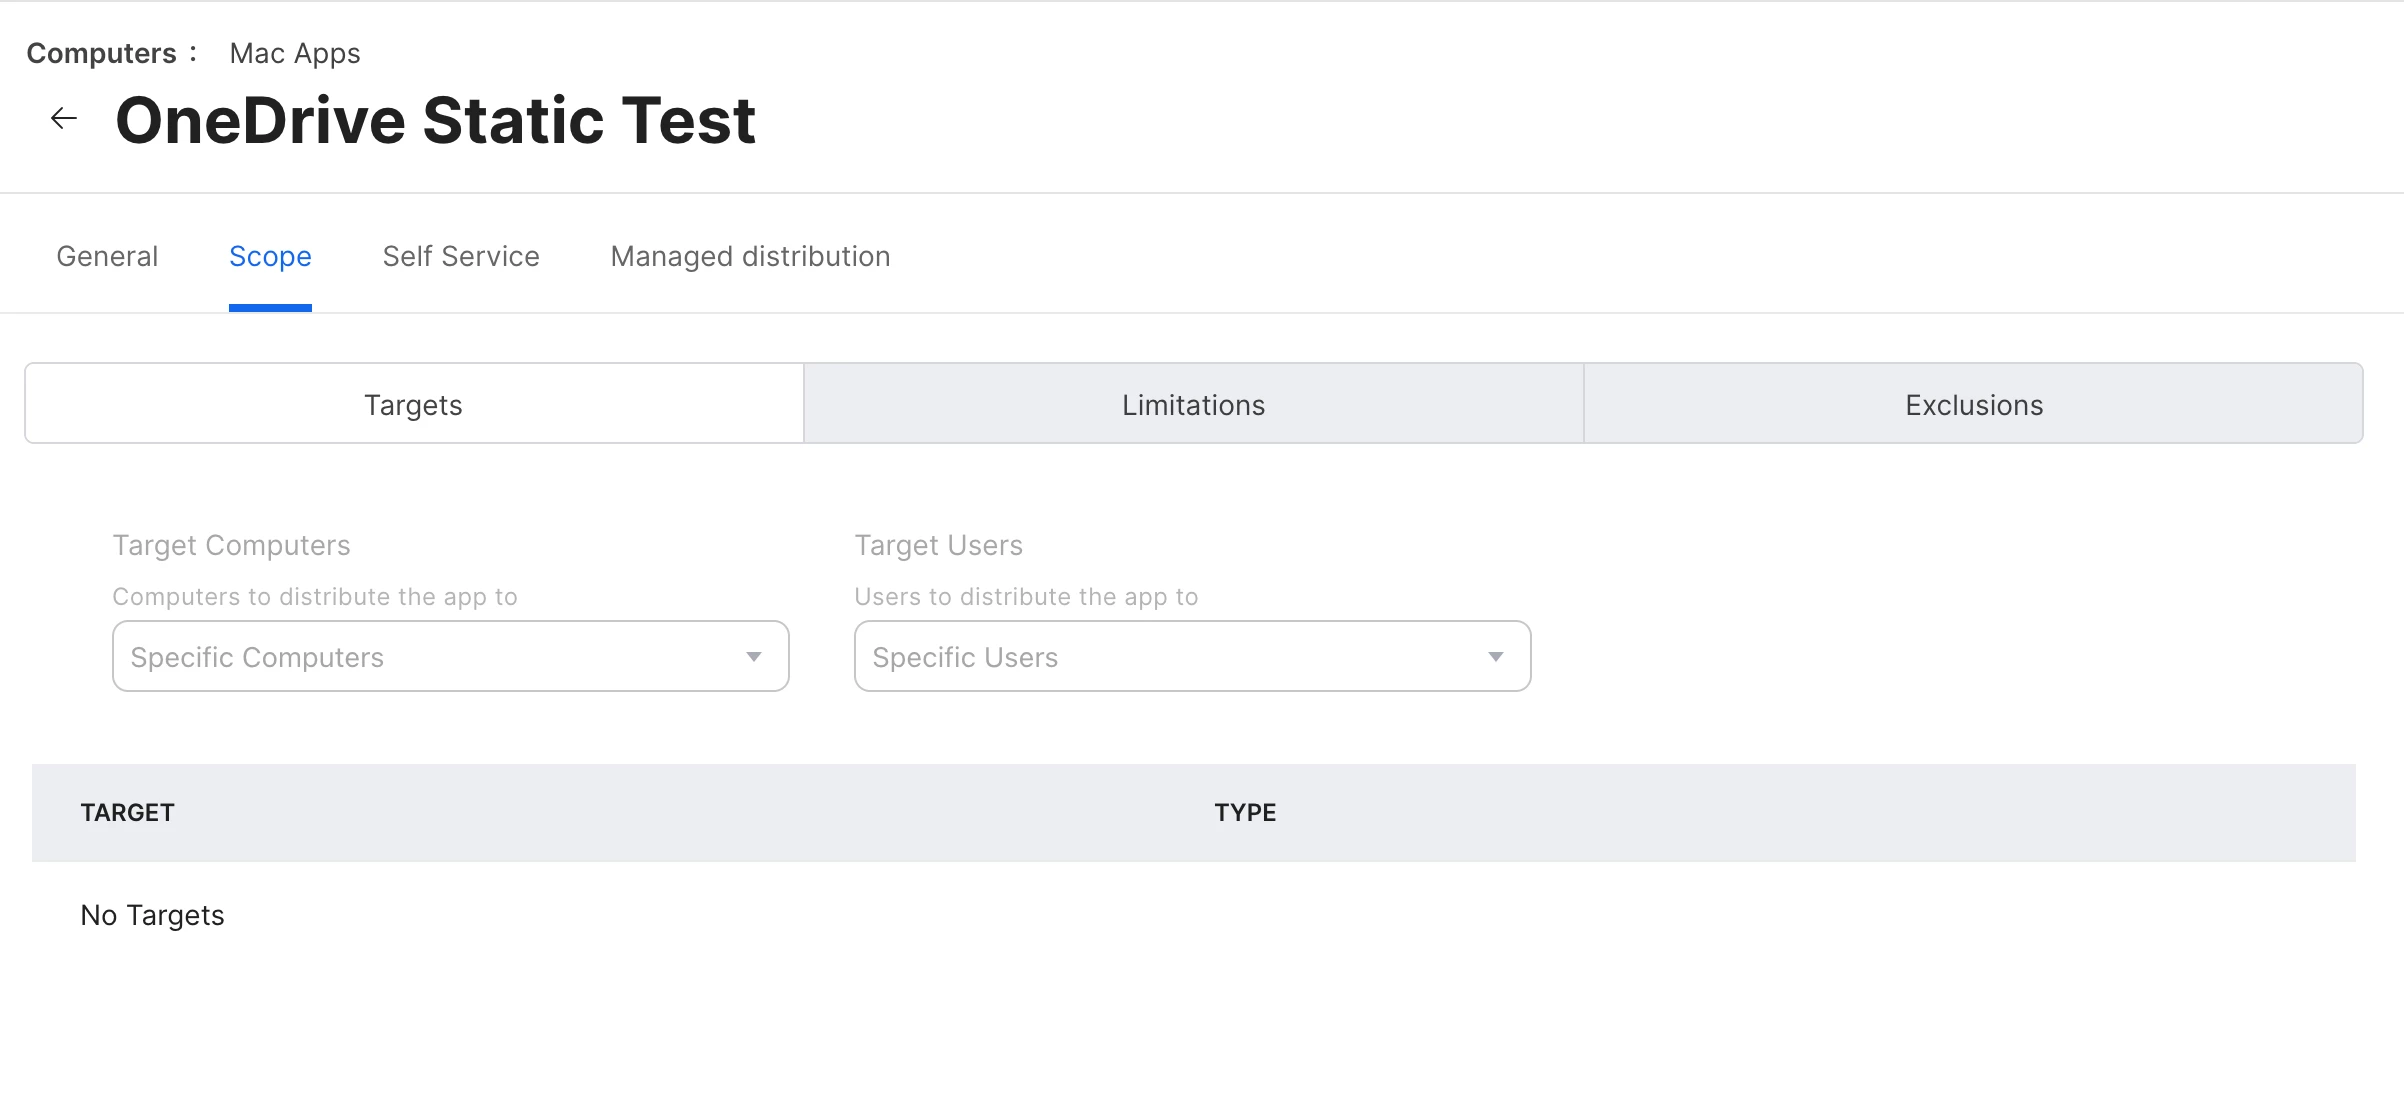Click the Target Users label

(x=938, y=545)
